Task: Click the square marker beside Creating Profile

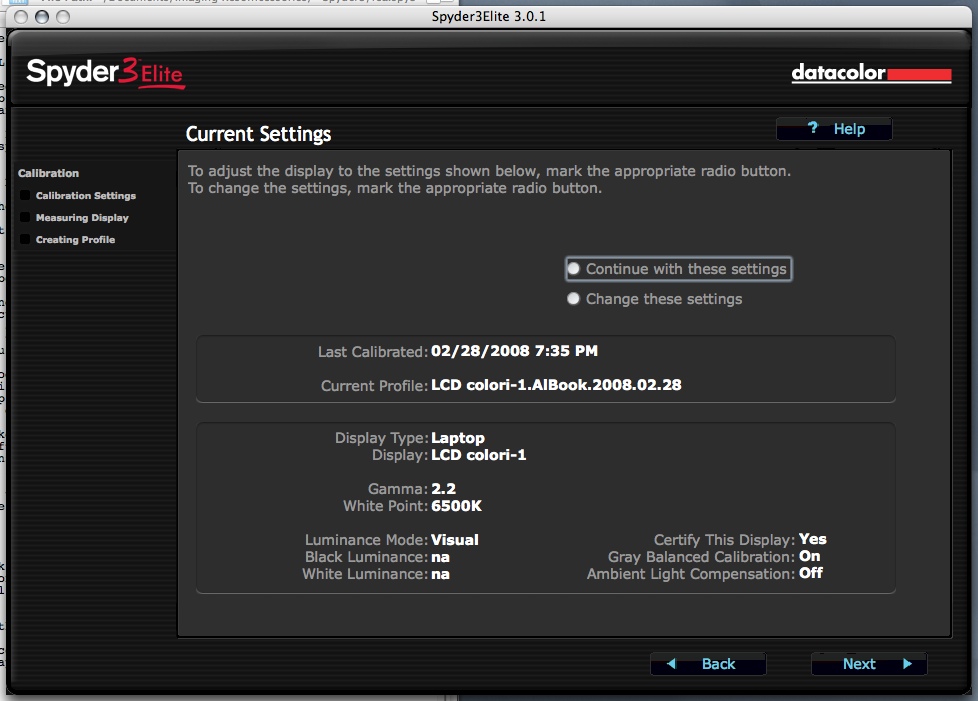Action: click(25, 240)
